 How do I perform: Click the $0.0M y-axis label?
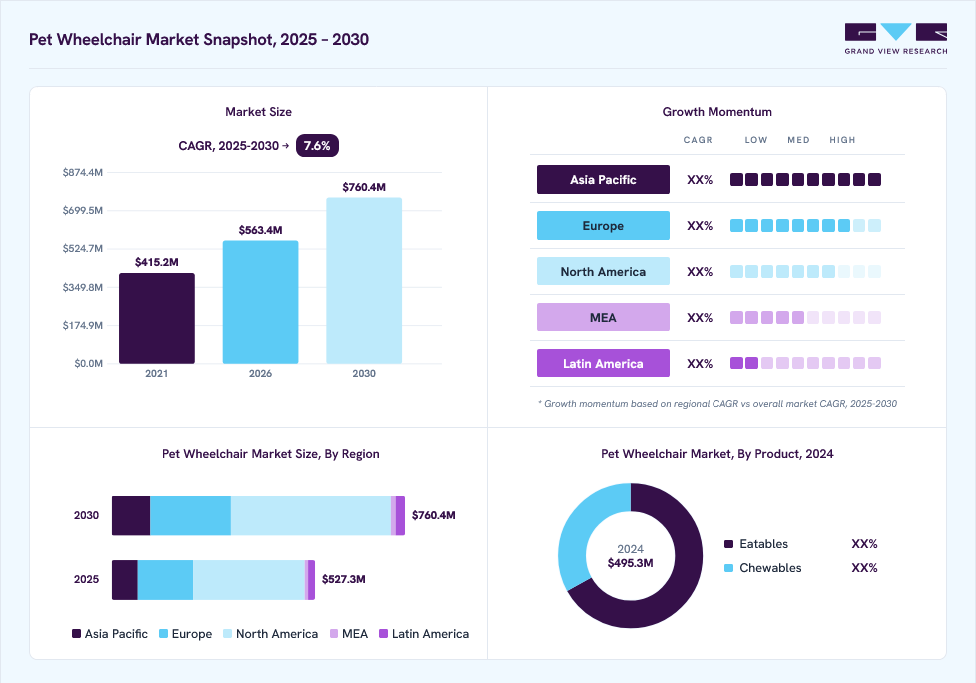coord(88,363)
